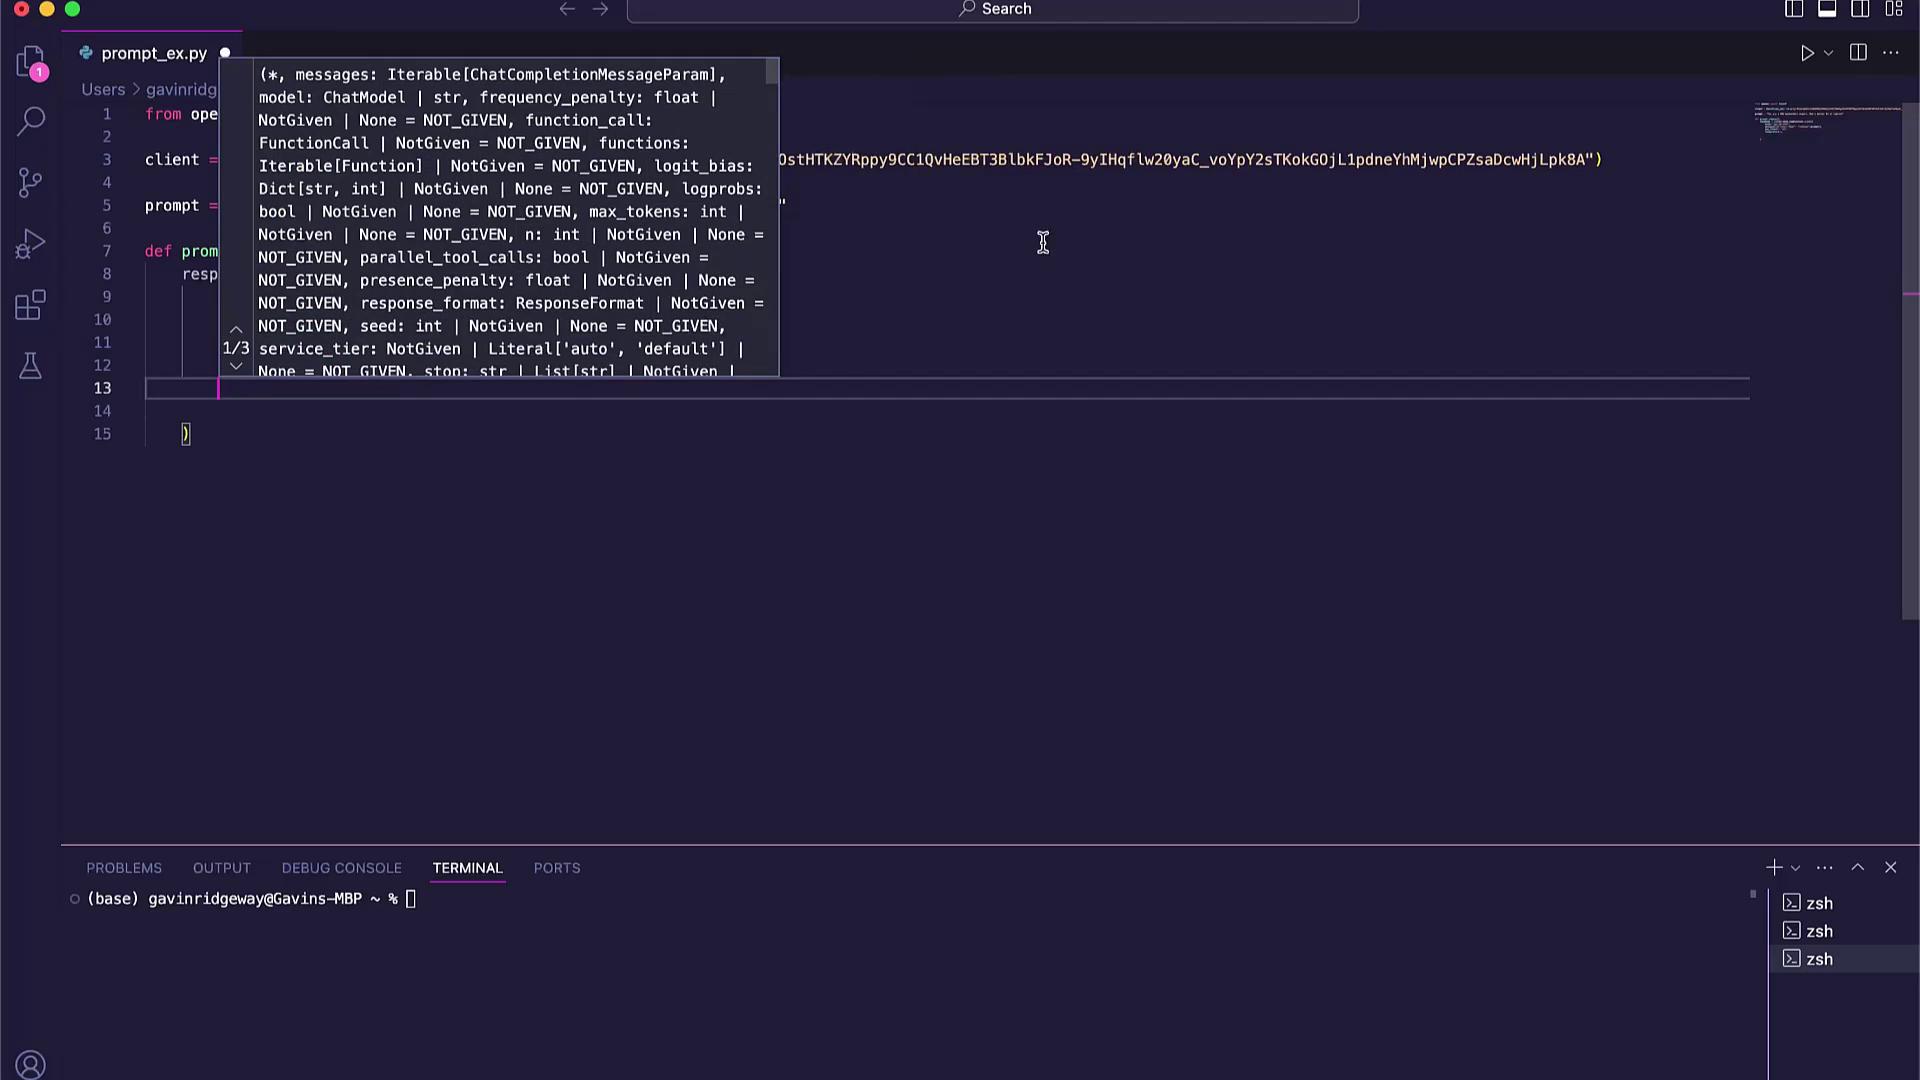Screen dimensions: 1920x1080
Task: Toggle the bottom panel layout button
Action: click(x=1827, y=9)
